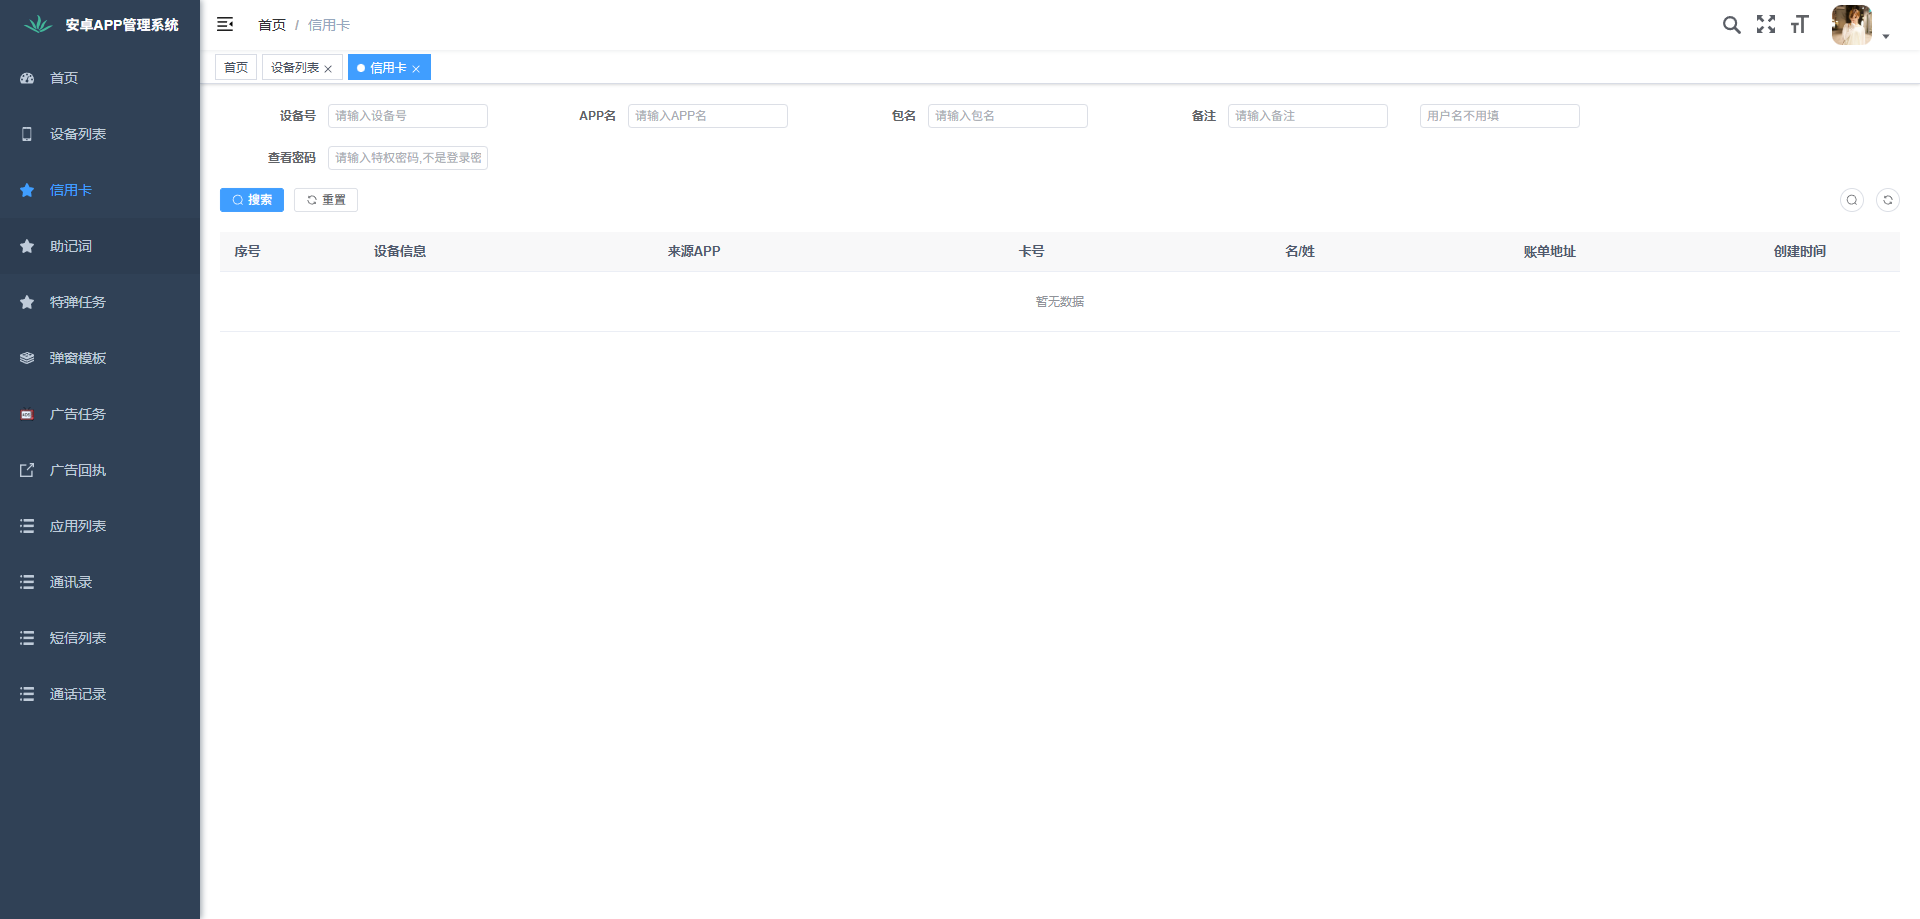
Task: Expand the avatar dropdown caret
Action: [1886, 36]
